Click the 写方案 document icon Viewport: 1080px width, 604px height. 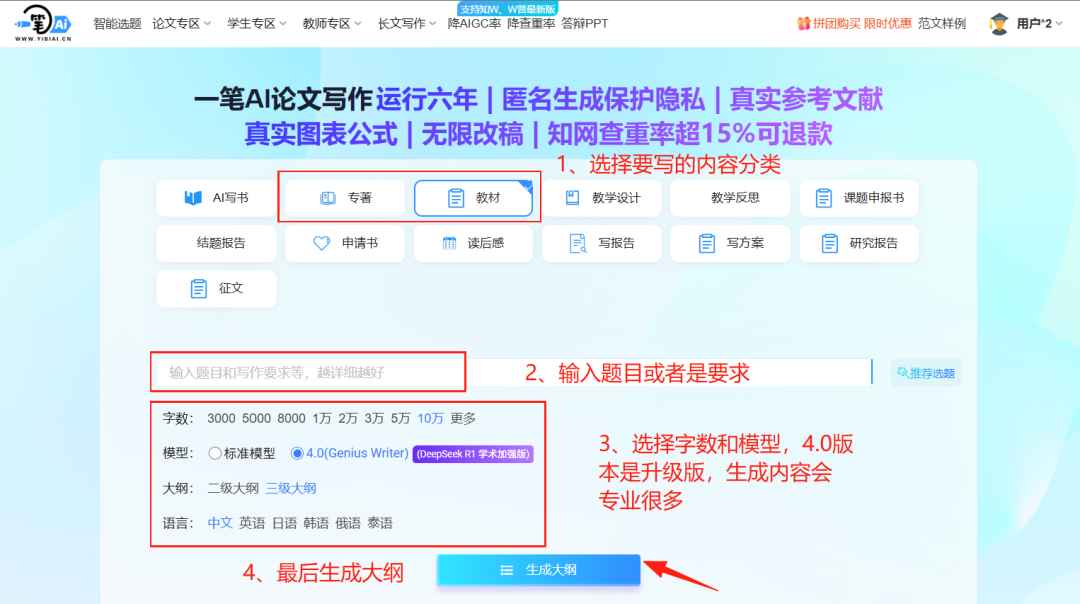pyautogui.click(x=707, y=243)
